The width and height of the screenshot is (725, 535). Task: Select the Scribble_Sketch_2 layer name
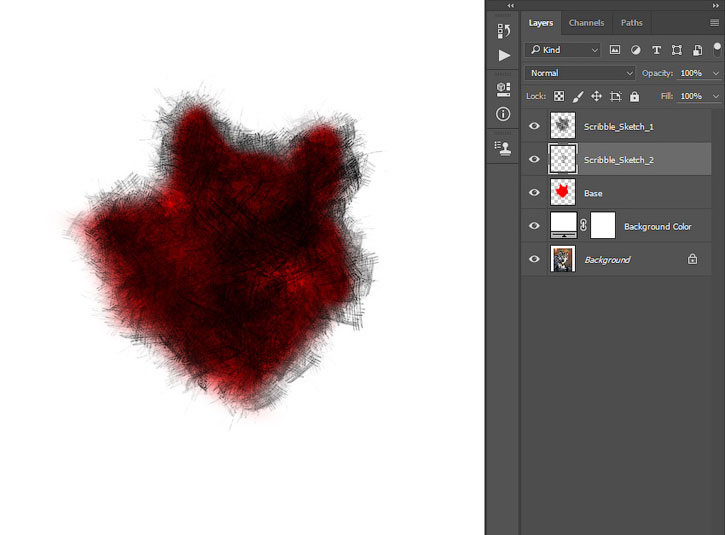619,160
